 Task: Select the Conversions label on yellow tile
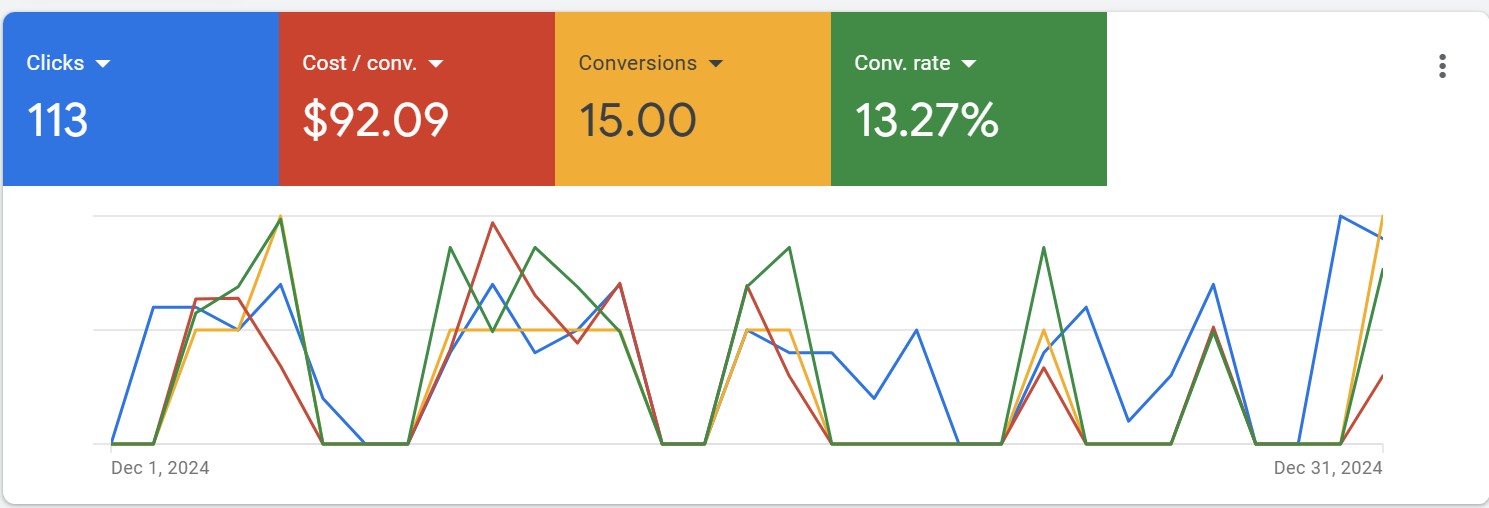point(637,63)
